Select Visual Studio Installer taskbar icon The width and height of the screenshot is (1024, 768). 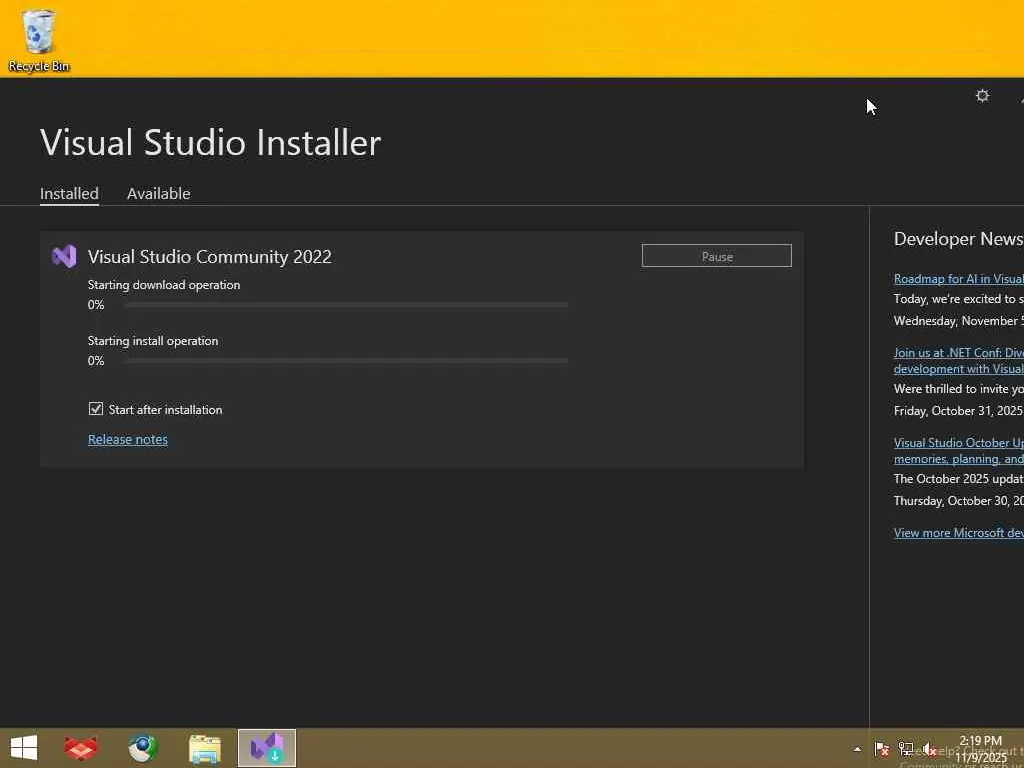[x=267, y=748]
